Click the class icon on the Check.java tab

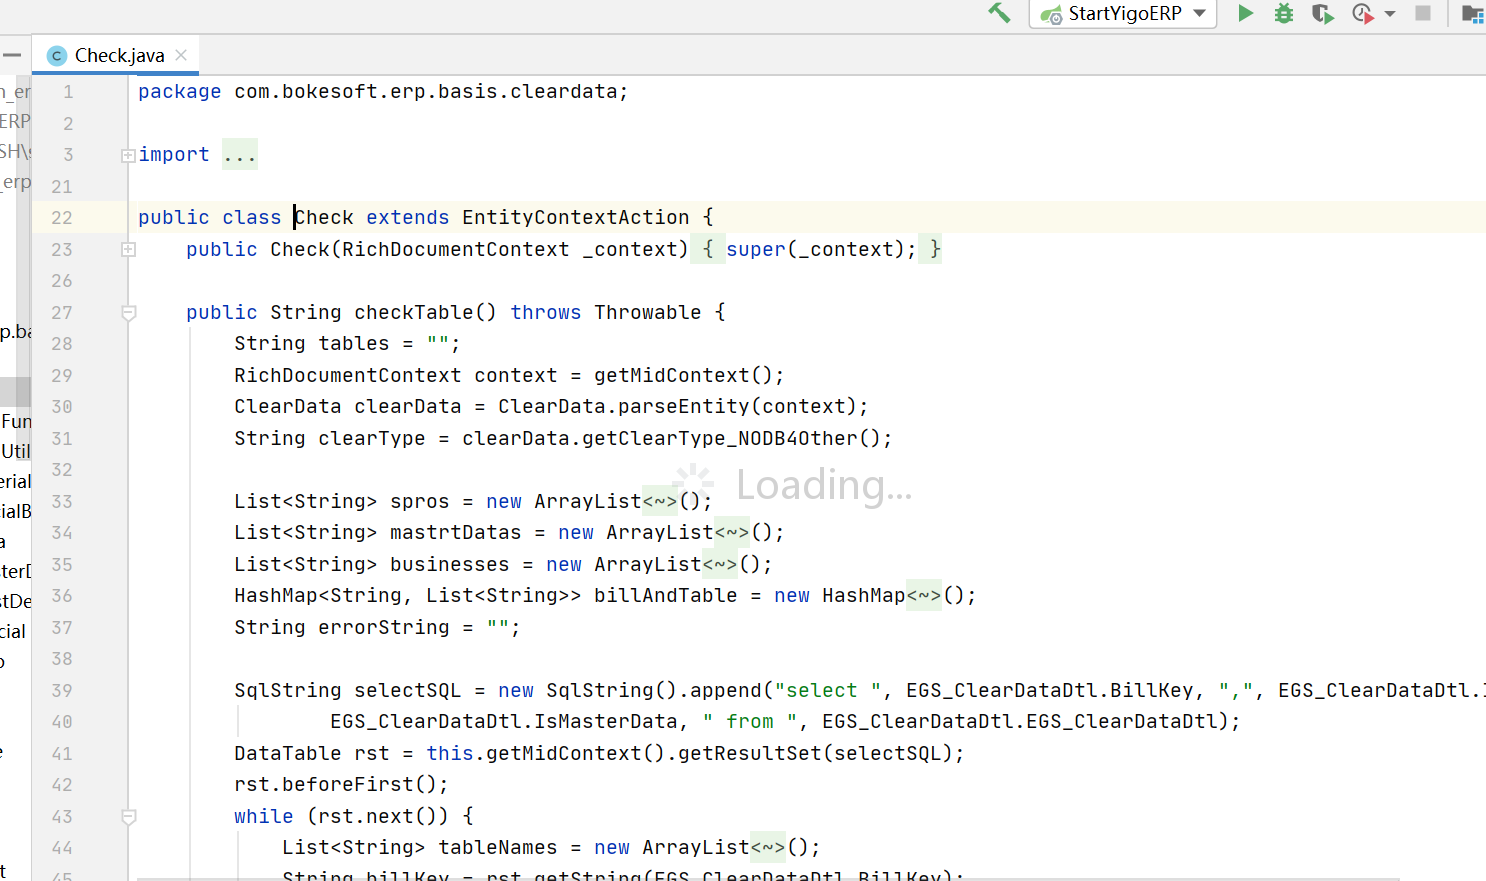click(x=57, y=56)
